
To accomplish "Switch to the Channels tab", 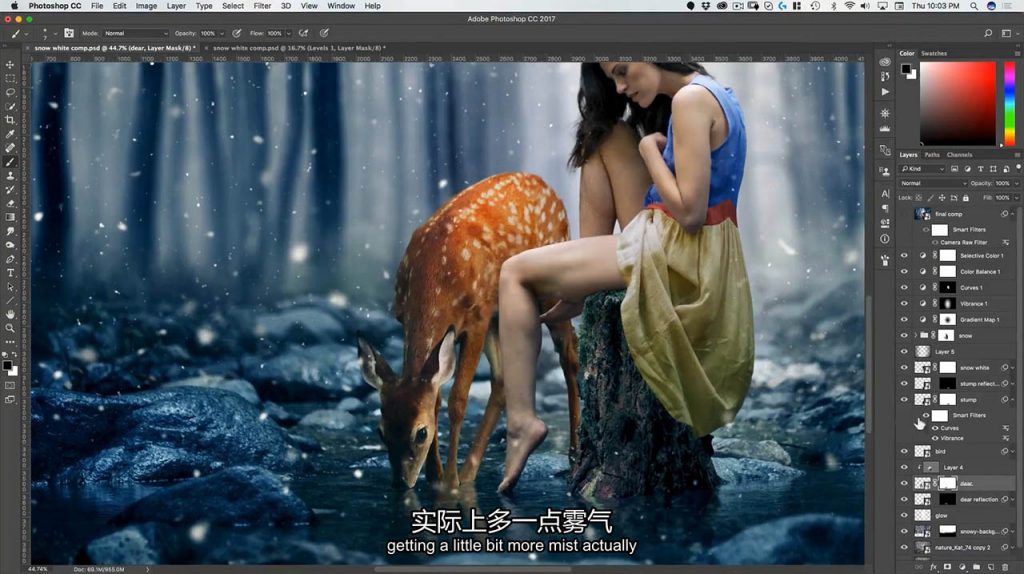I will pyautogui.click(x=959, y=155).
